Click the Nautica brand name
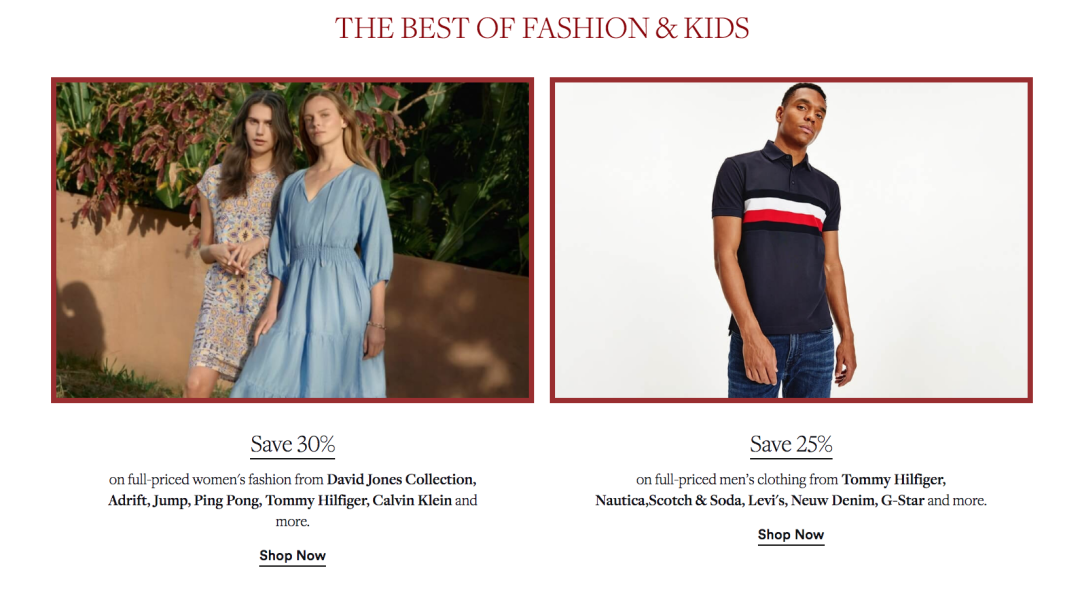 (x=621, y=501)
